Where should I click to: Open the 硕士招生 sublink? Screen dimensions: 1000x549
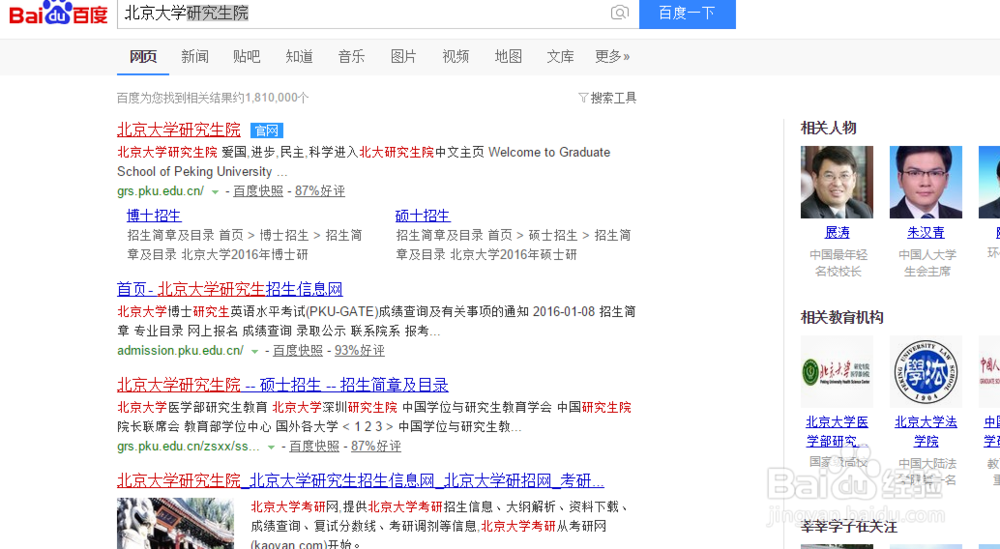click(423, 216)
